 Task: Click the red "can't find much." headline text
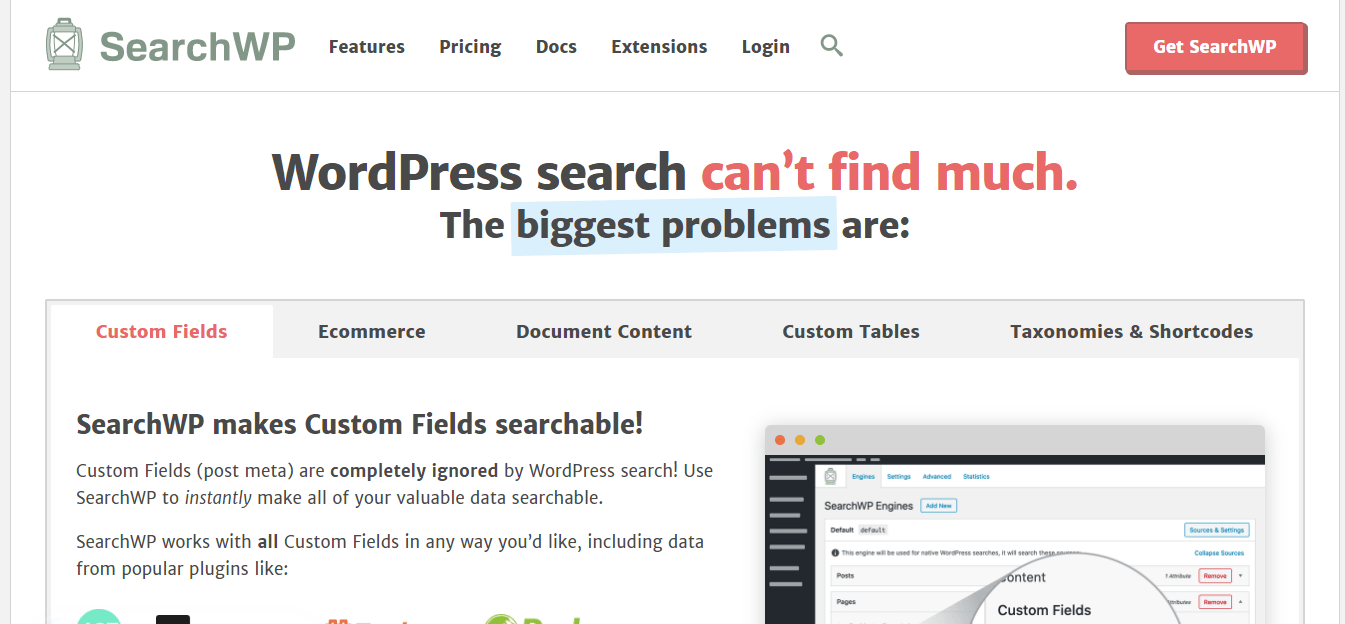[889, 172]
